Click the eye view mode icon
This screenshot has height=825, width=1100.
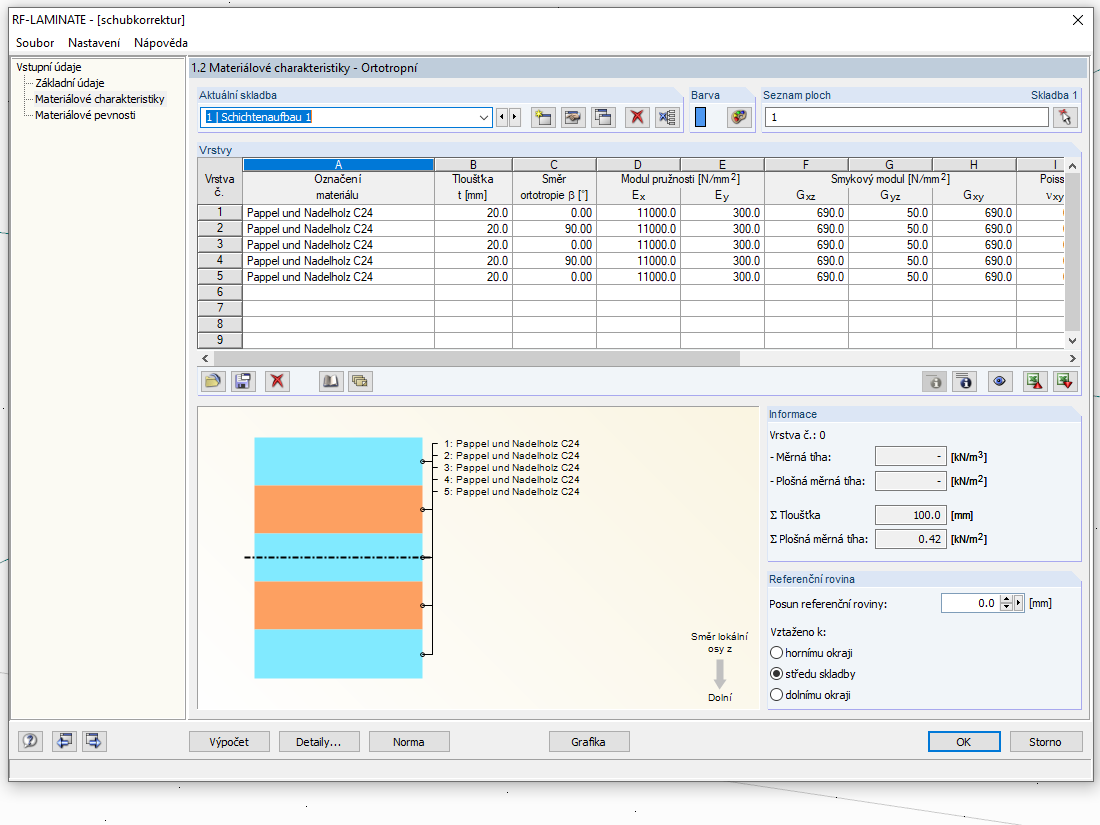tap(998, 381)
